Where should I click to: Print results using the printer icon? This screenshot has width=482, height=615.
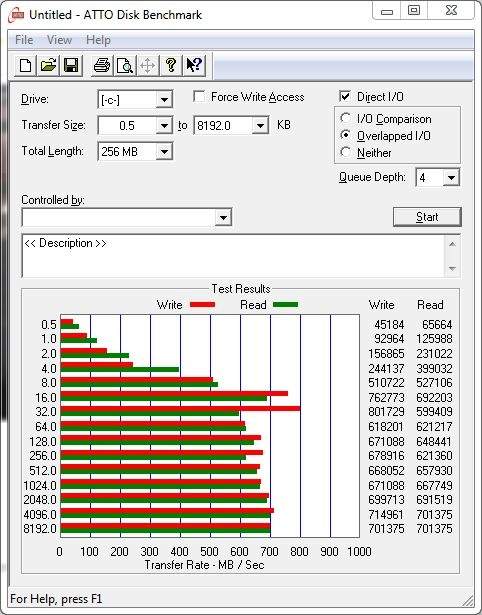102,65
